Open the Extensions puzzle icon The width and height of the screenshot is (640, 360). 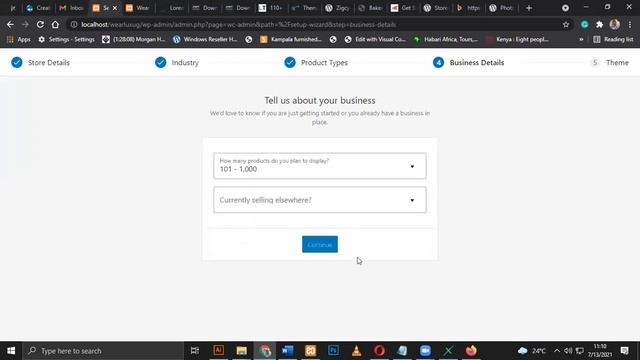(599, 24)
